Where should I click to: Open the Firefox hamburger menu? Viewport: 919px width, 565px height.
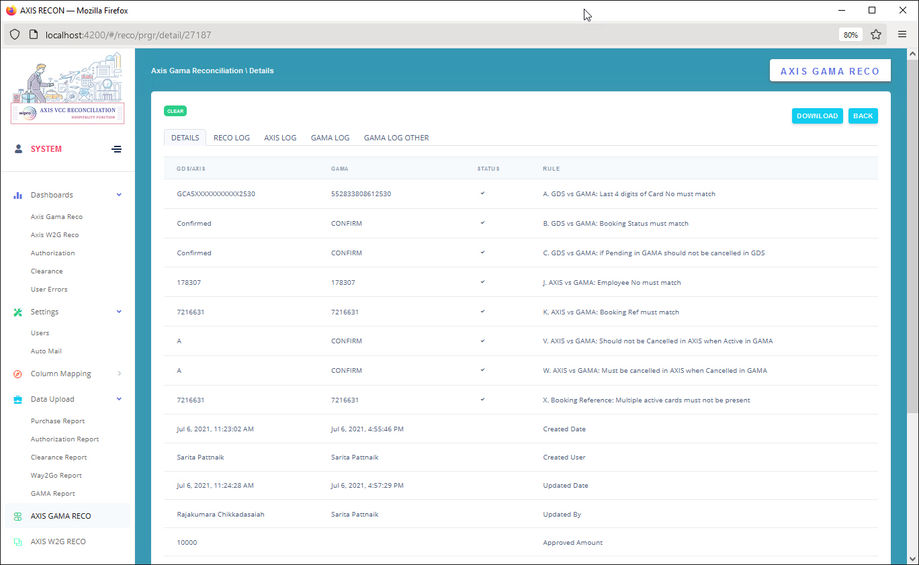pos(902,35)
